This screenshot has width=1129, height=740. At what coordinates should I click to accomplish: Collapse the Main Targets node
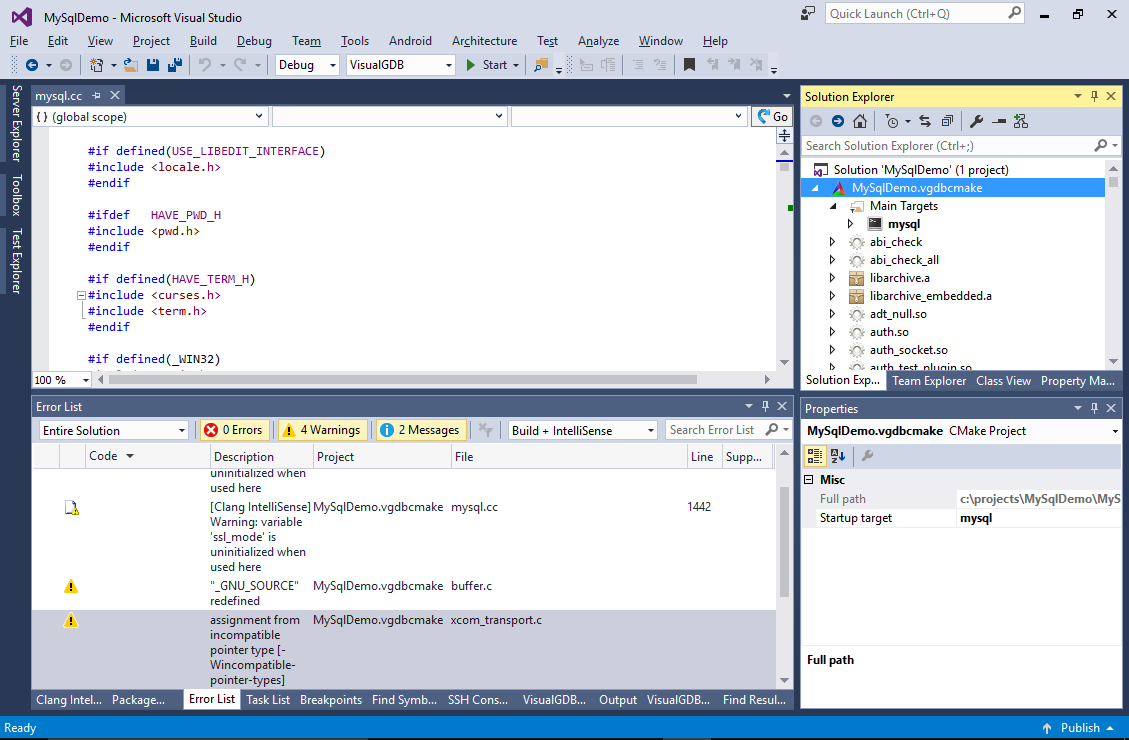[x=833, y=206]
